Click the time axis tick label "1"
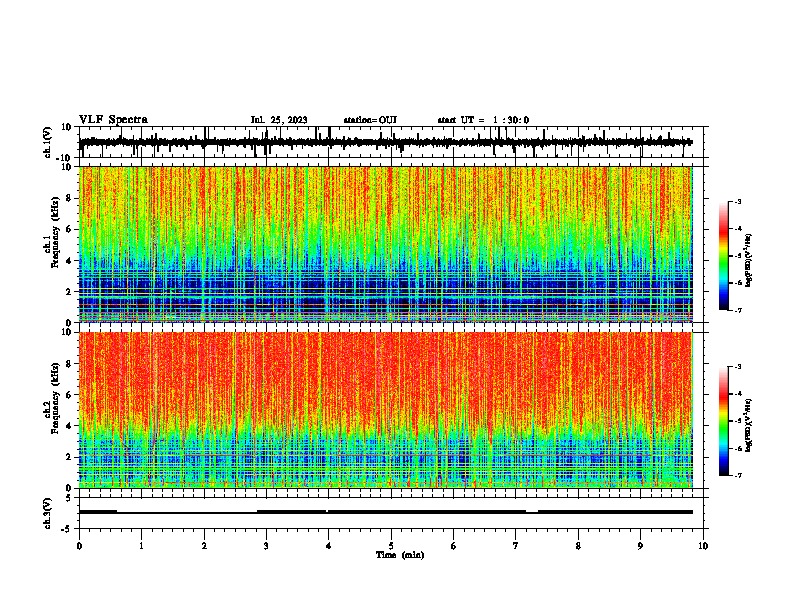 pyautogui.click(x=141, y=546)
